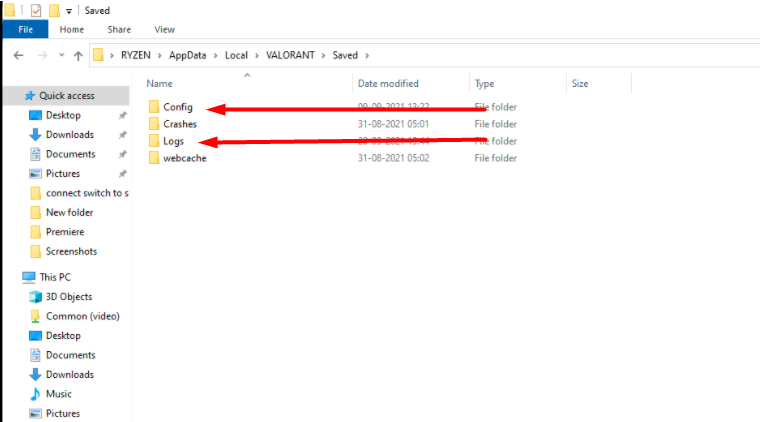Click the Properties quick access toolbar icon
Image resolution: width=760 pixels, height=422 pixels.
[36, 10]
